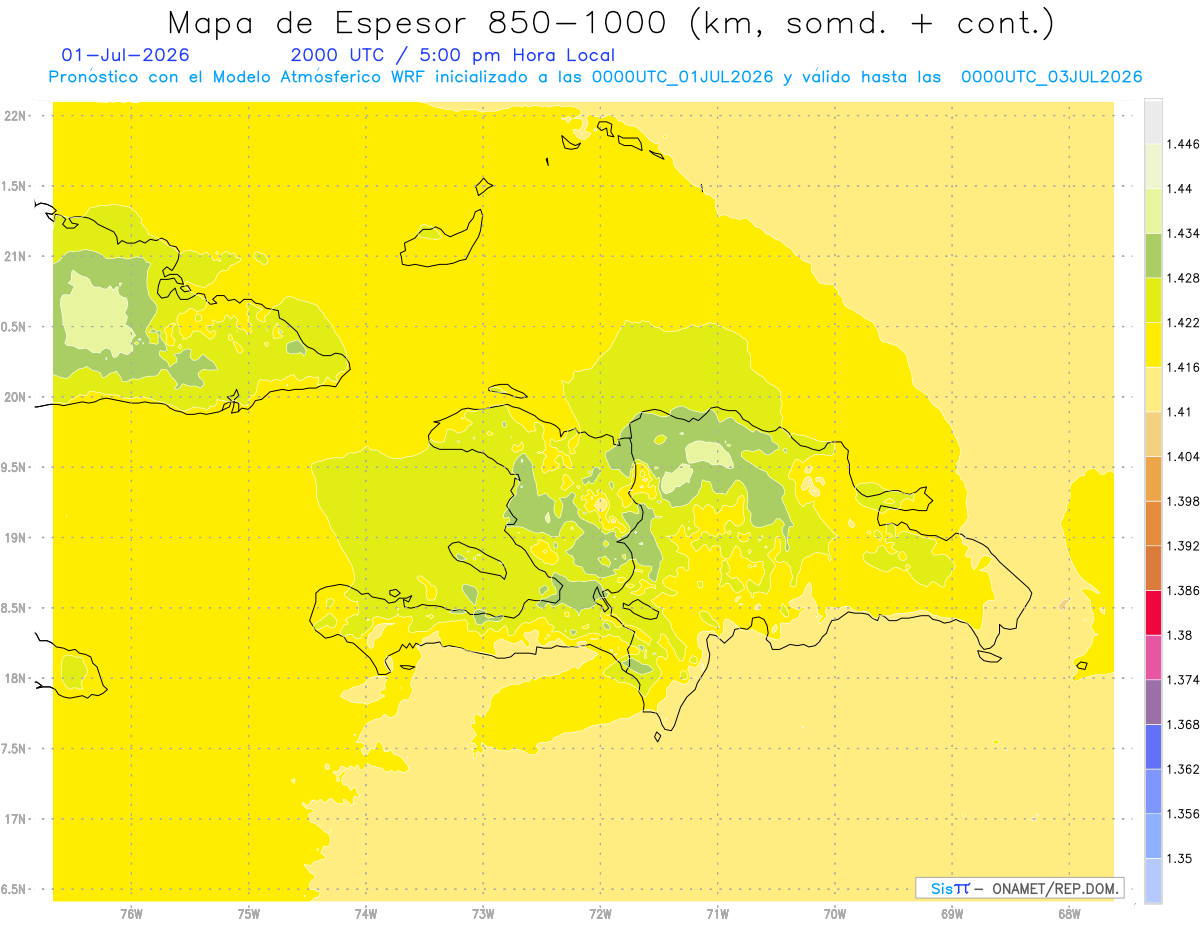This screenshot has height=927, width=1200.
Task: Click the 73W longitude label
Action: coord(483,913)
